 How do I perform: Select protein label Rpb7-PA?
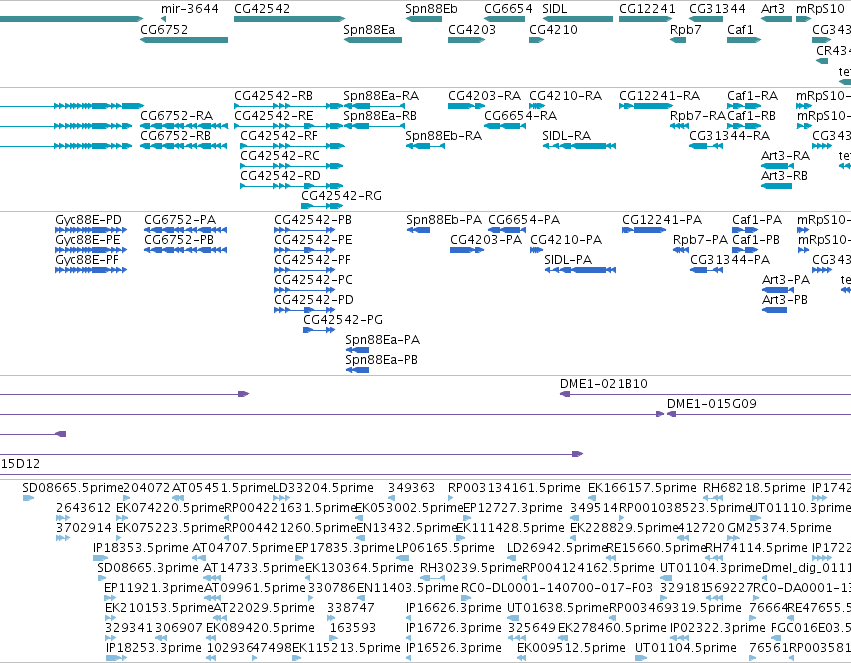coord(700,240)
